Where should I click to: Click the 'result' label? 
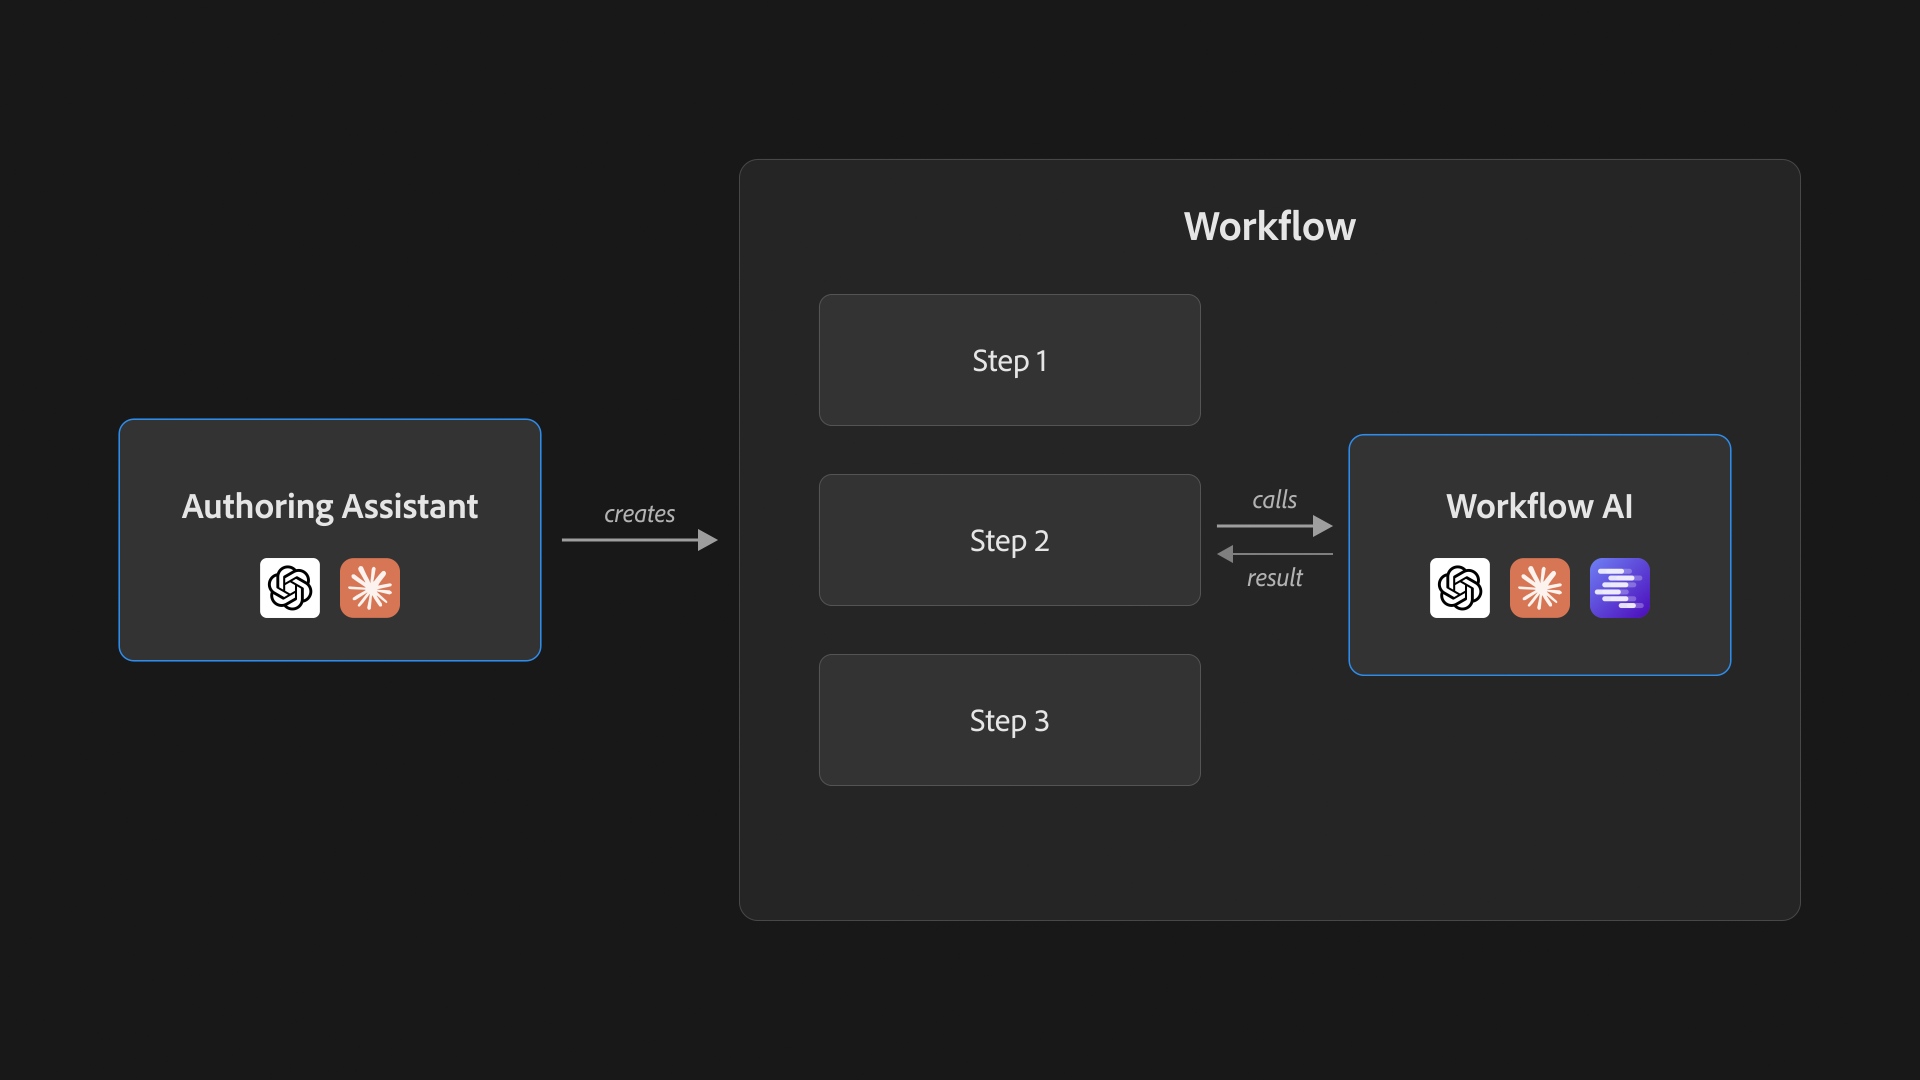pyautogui.click(x=1275, y=578)
